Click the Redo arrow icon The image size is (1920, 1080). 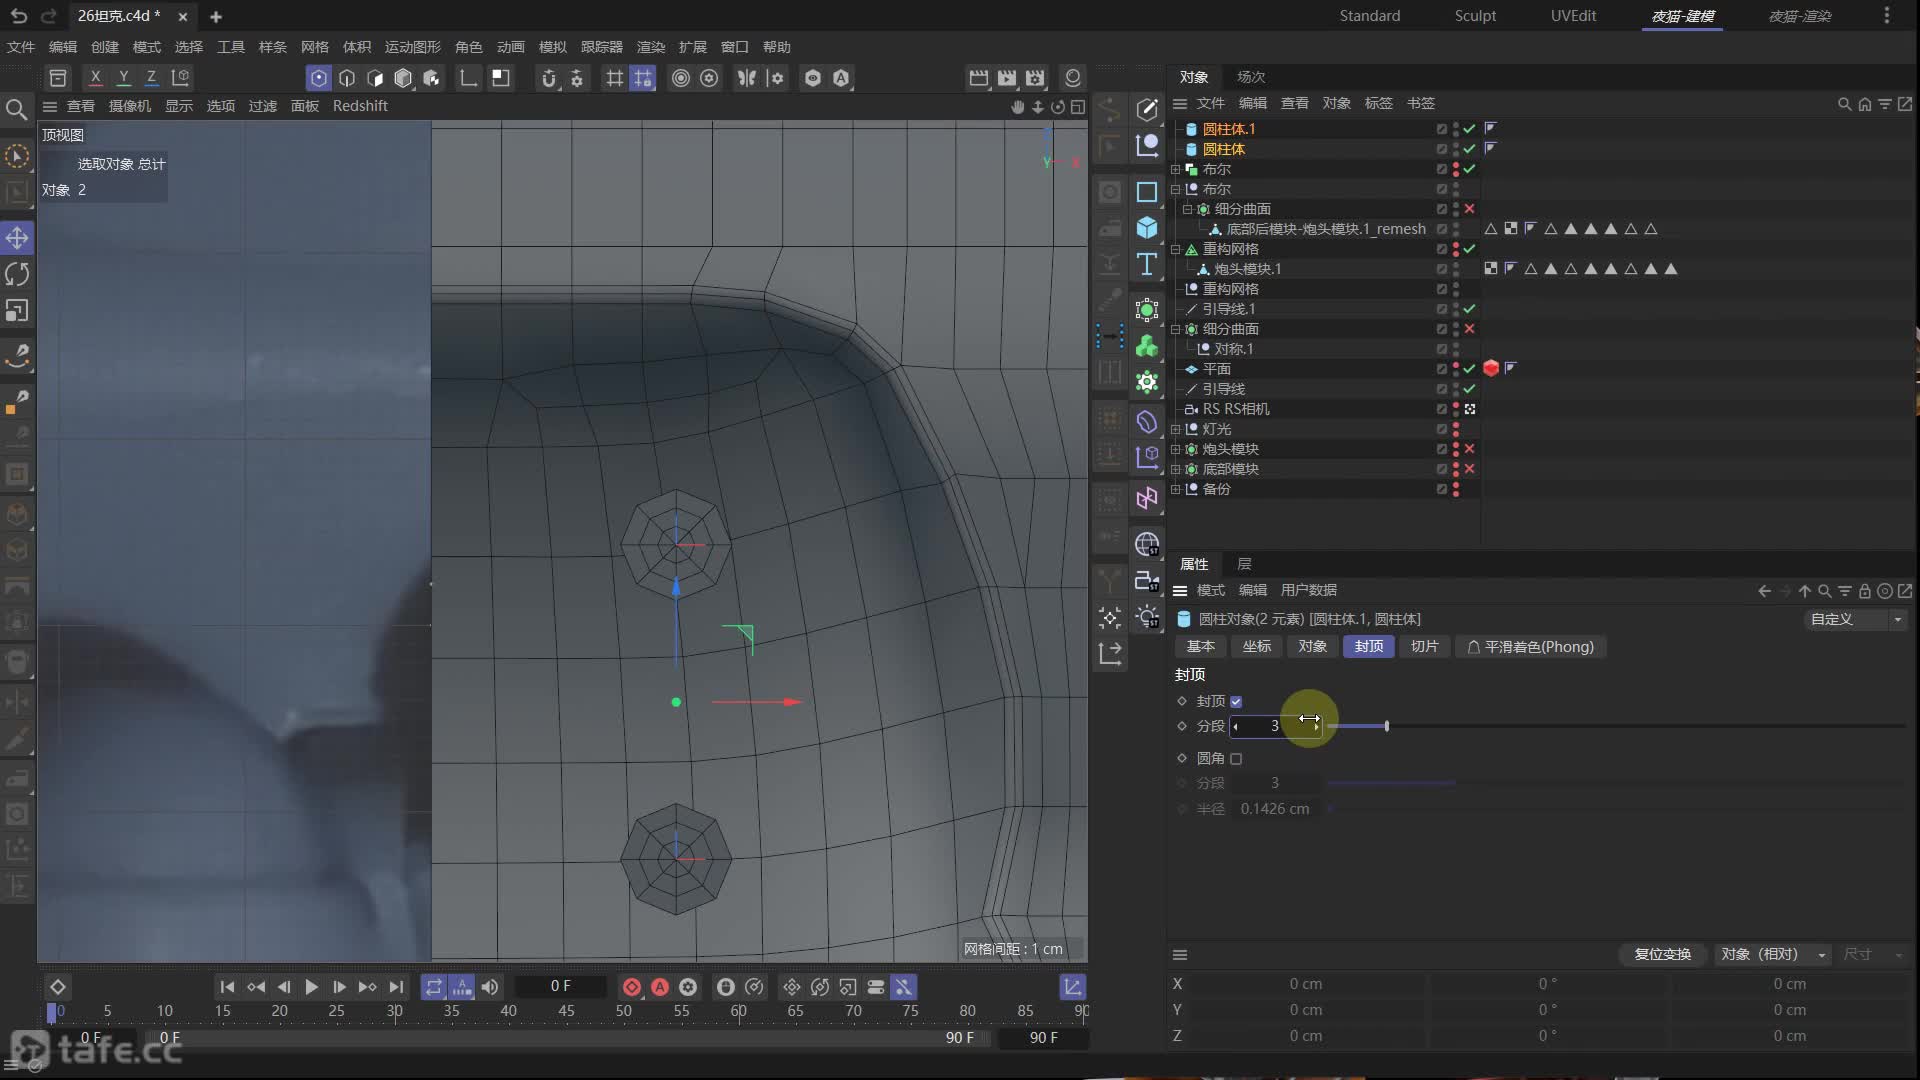point(48,16)
